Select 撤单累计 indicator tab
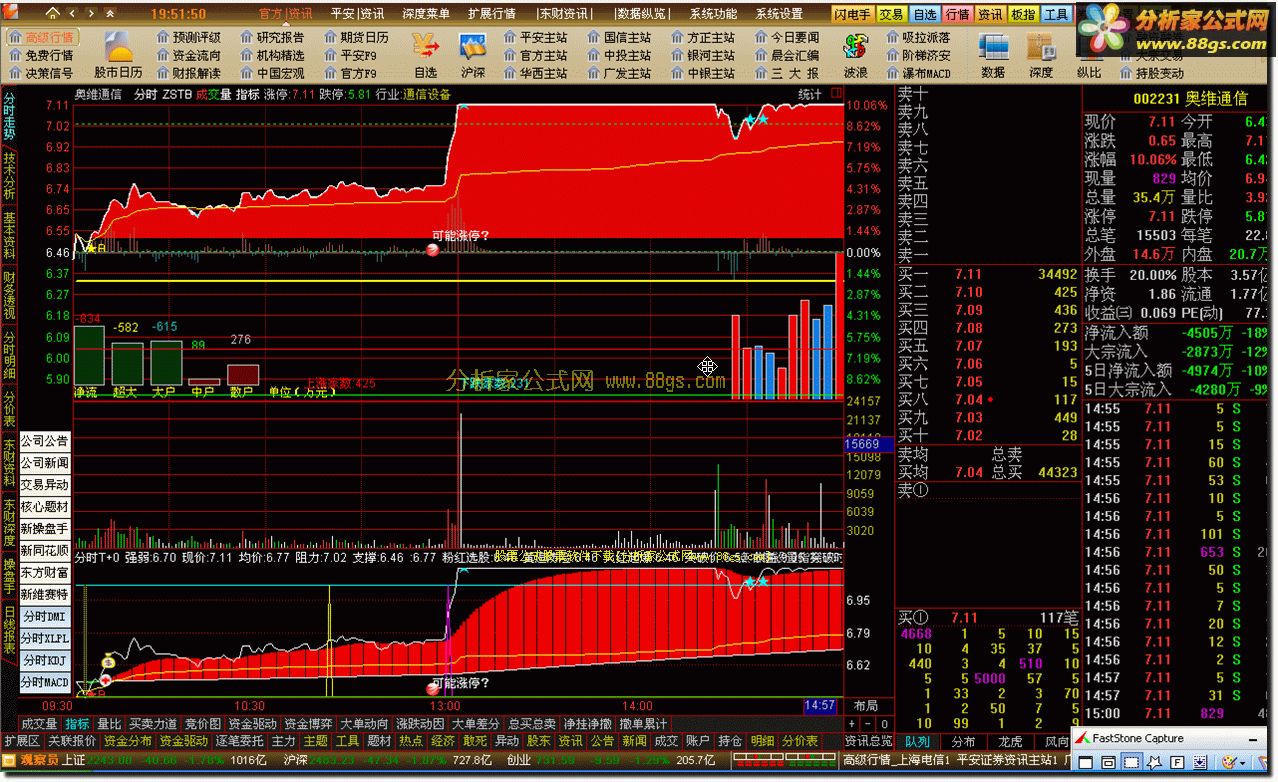This screenshot has width=1278, height=782. 644,724
